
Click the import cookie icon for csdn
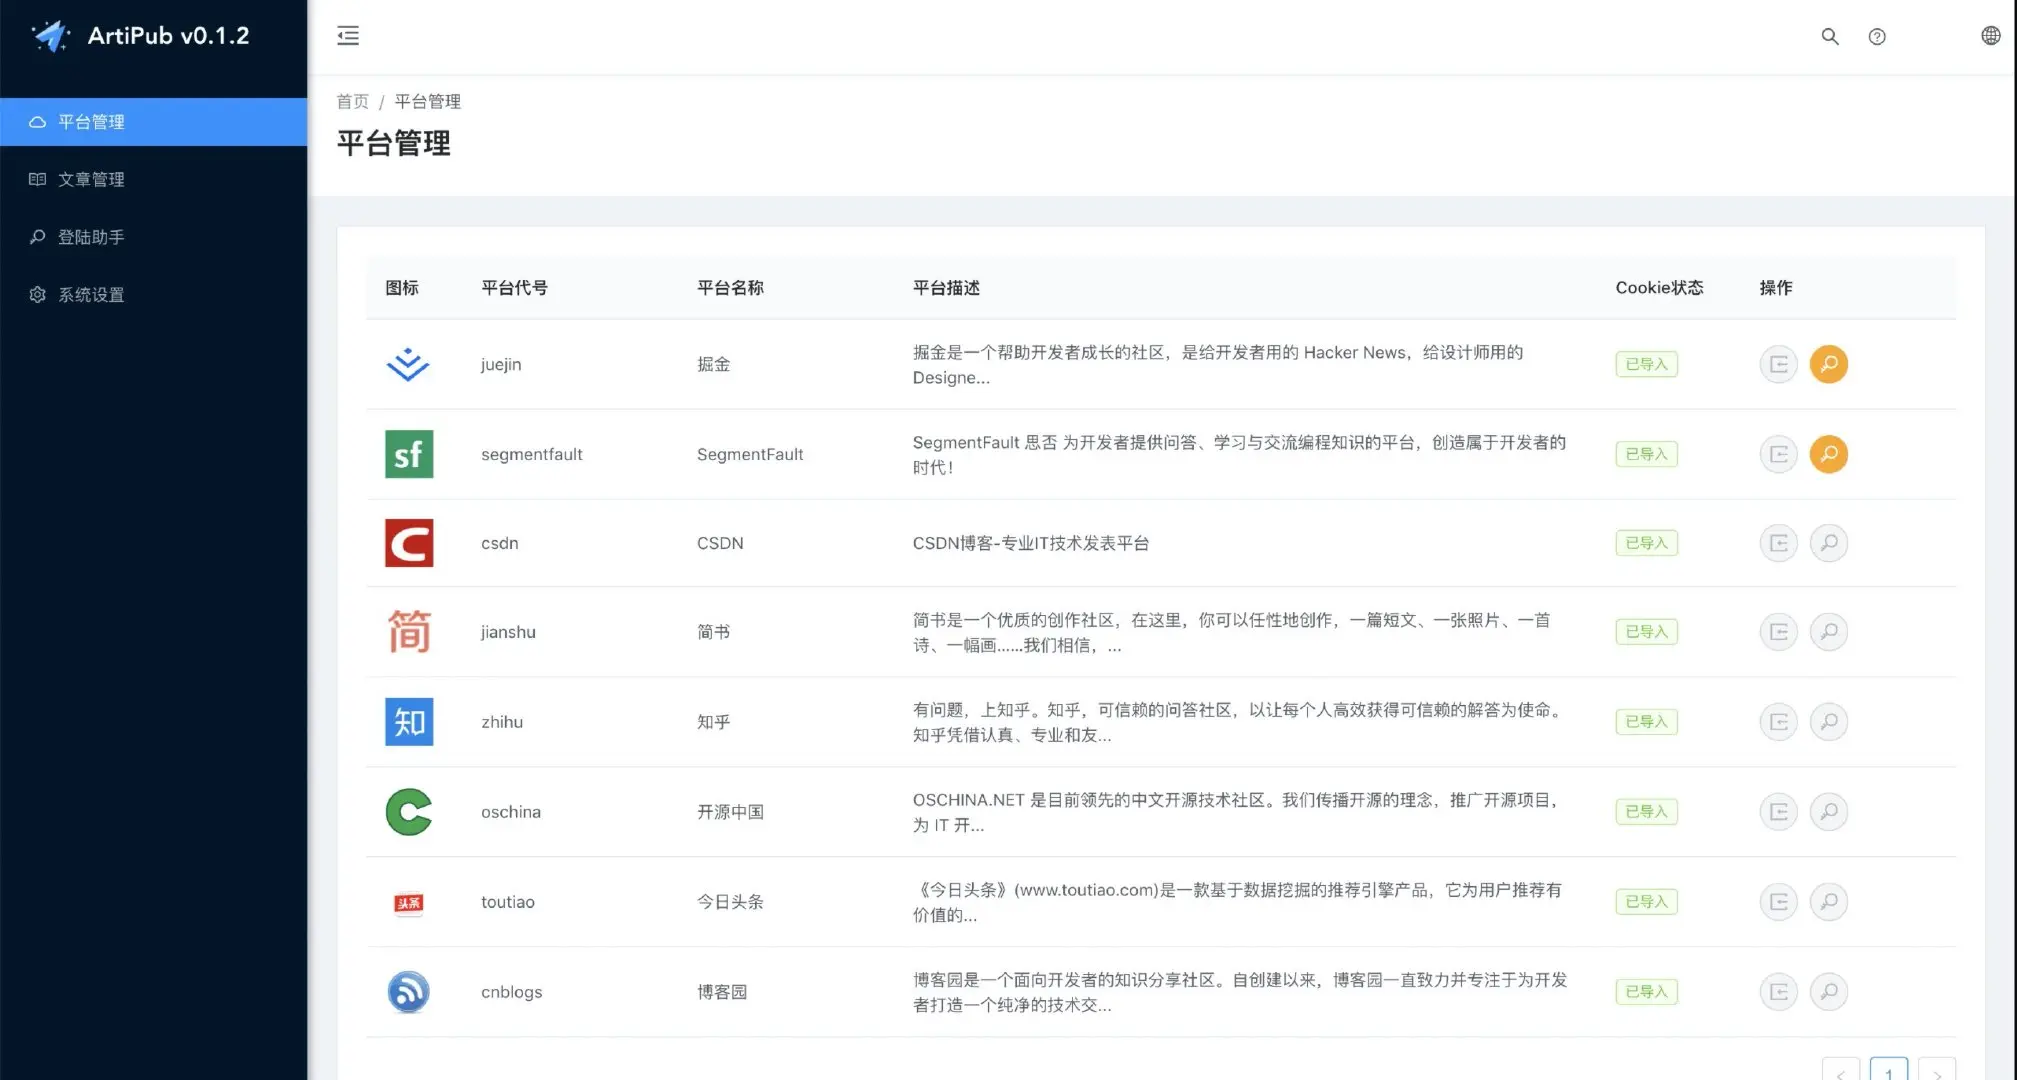(x=1778, y=543)
